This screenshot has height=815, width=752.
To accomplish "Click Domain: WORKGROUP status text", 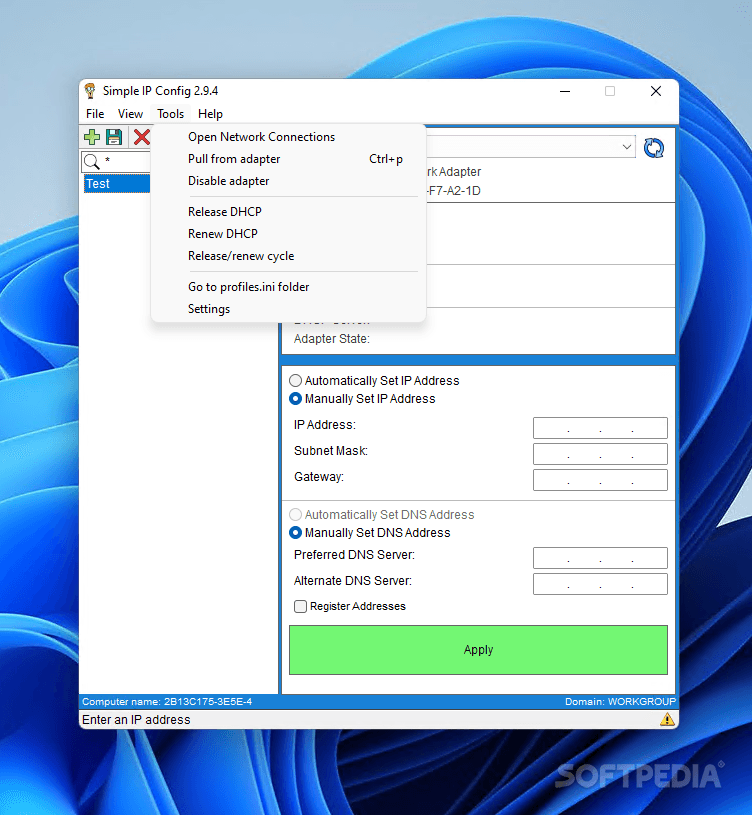I will pos(621,702).
